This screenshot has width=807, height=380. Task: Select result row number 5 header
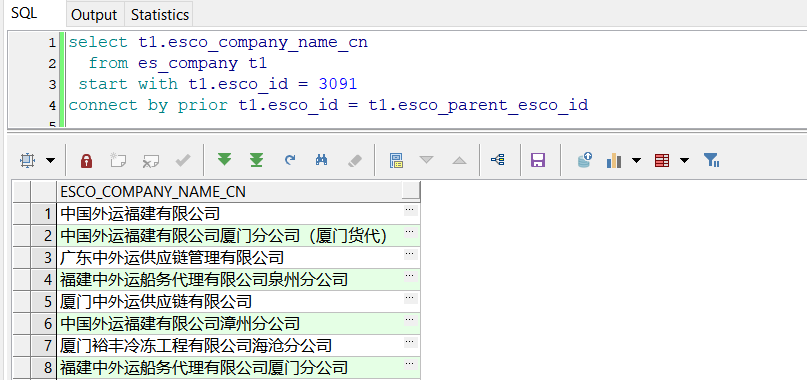[43, 301]
